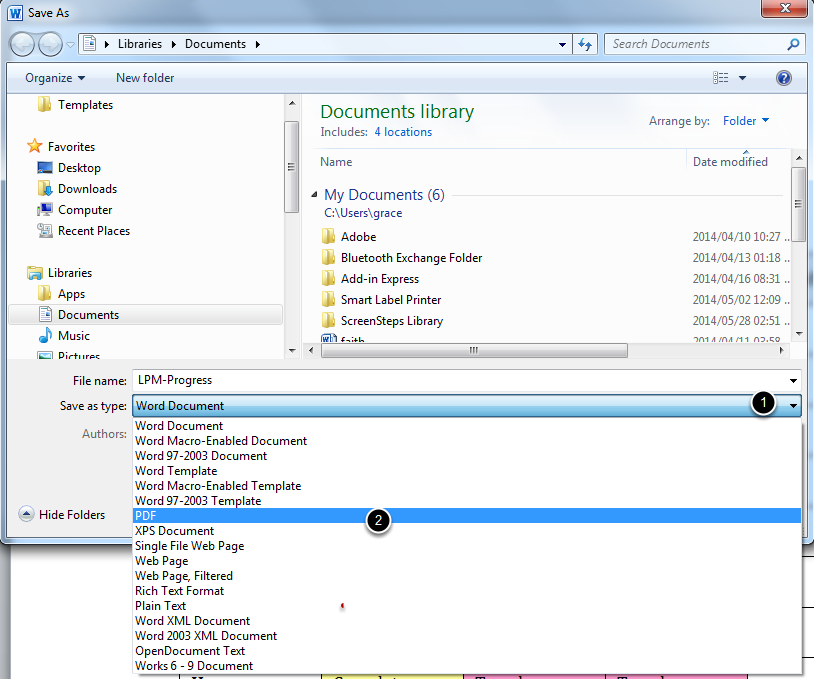The height and width of the screenshot is (679, 814).
Task: Click the search magnifier in Search Documents
Action: [793, 44]
